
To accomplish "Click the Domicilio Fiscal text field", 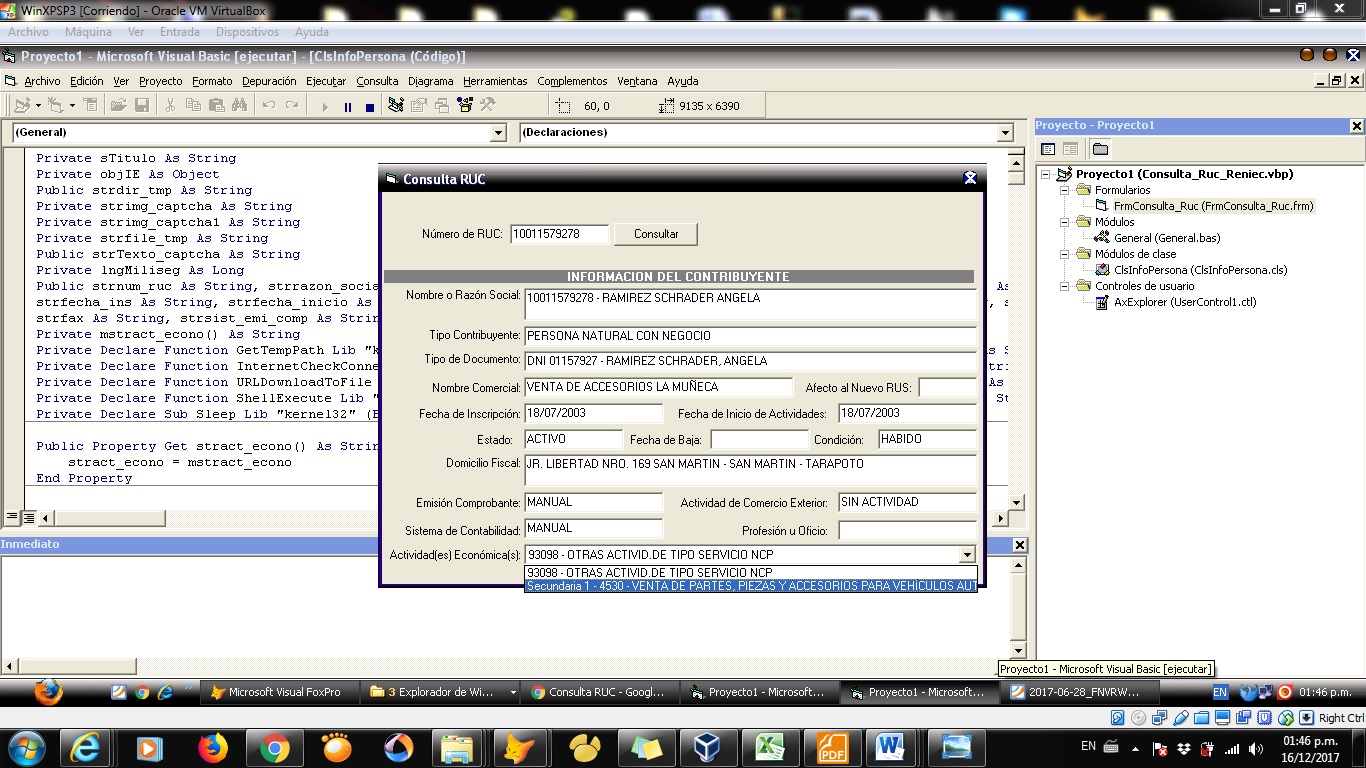I will tap(750, 470).
